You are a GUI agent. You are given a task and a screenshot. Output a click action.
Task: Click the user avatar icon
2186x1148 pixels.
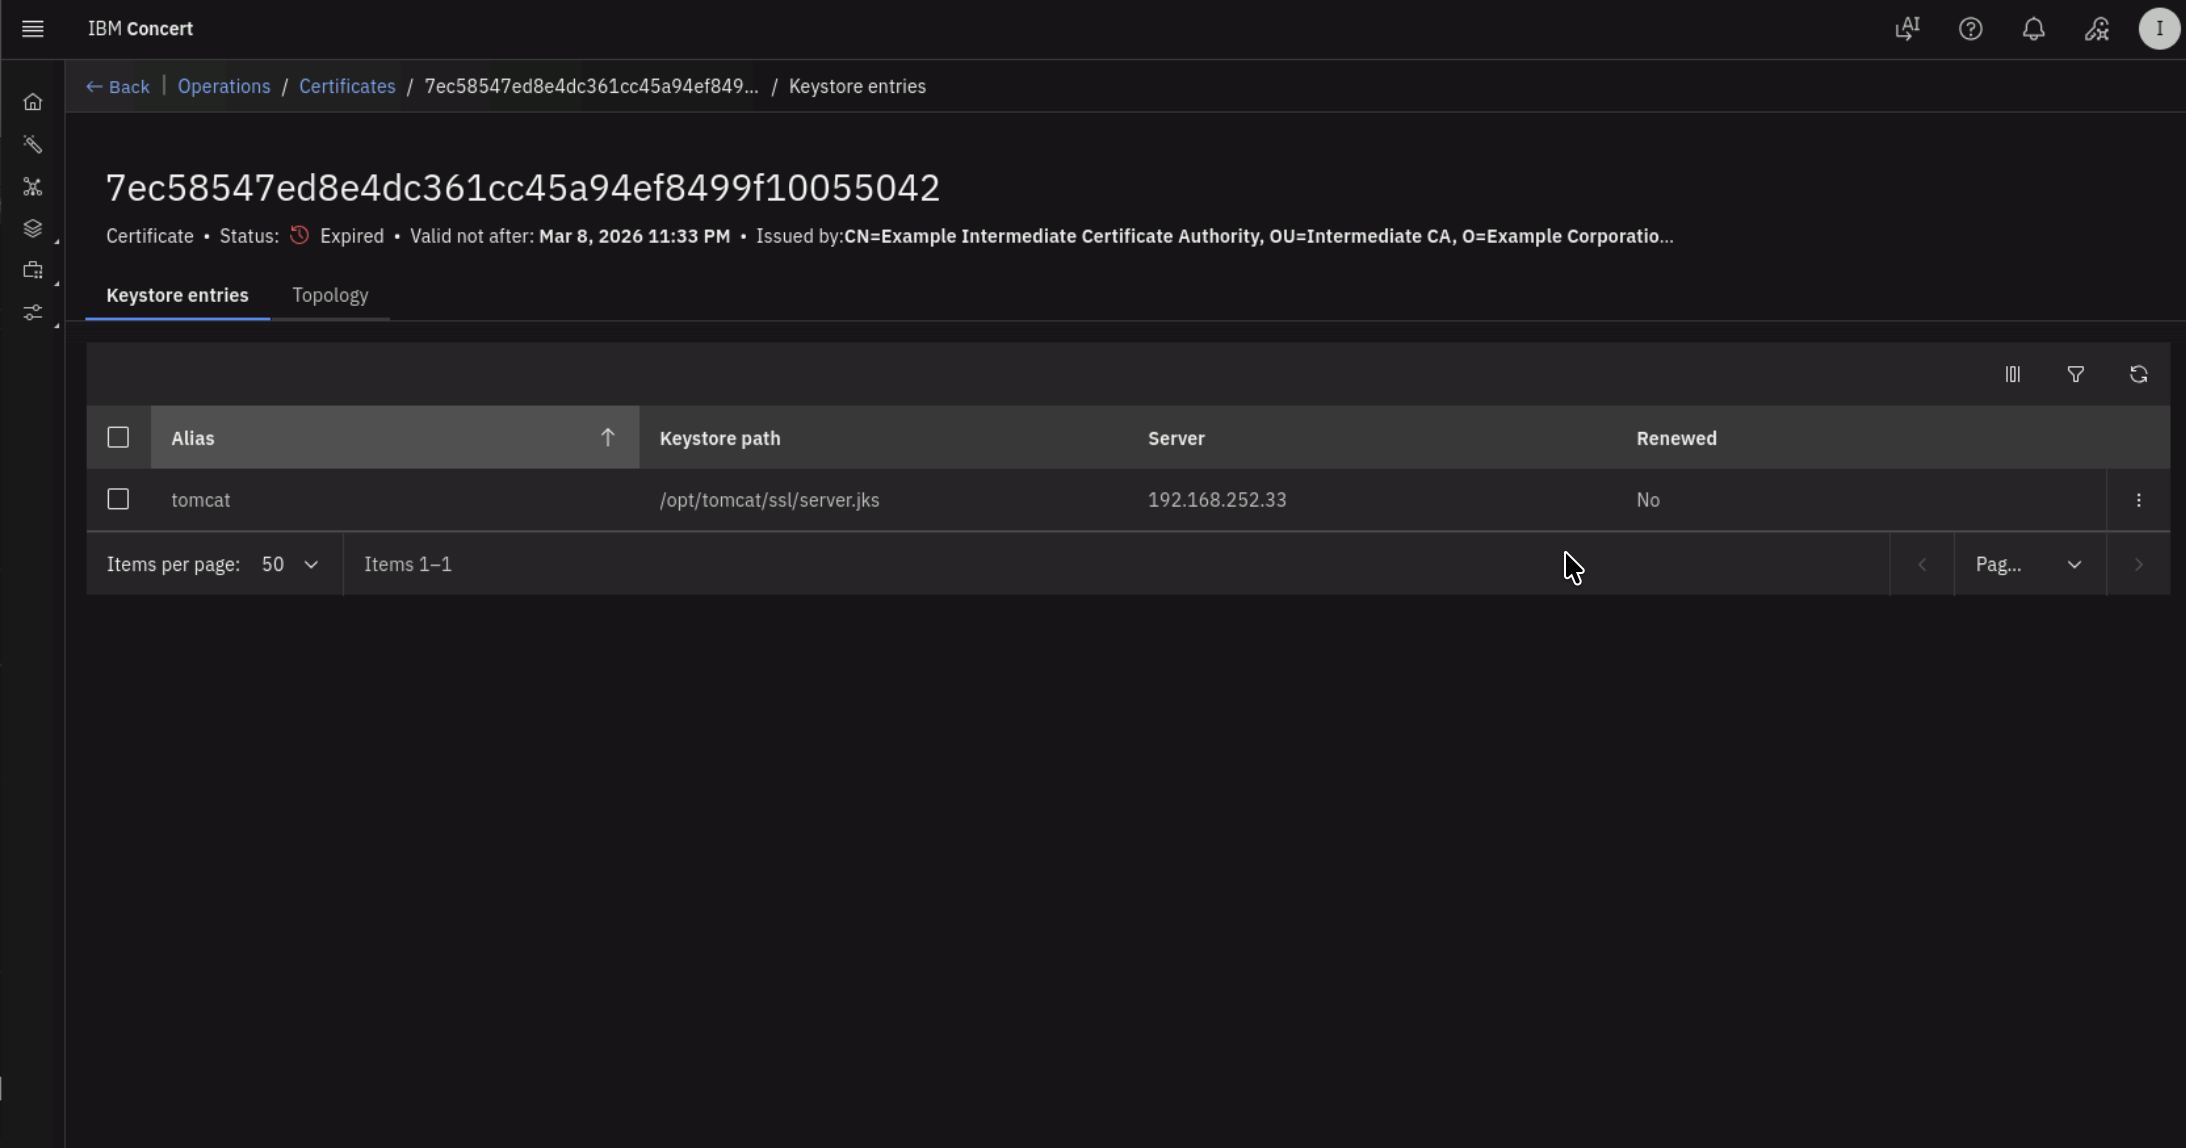pyautogui.click(x=2158, y=29)
